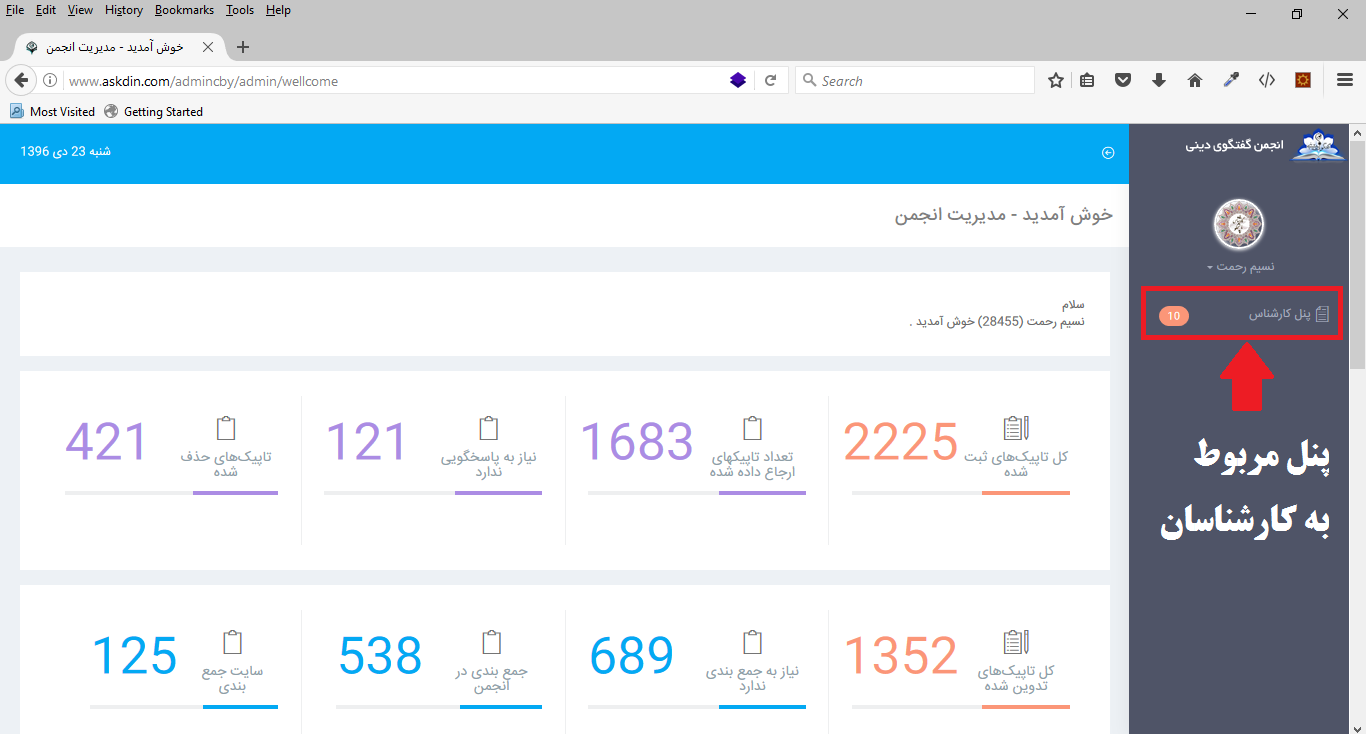Click the کل تاپیک‌های ثبت شده clipboard icon
This screenshot has width=1366, height=734.
point(1016,428)
